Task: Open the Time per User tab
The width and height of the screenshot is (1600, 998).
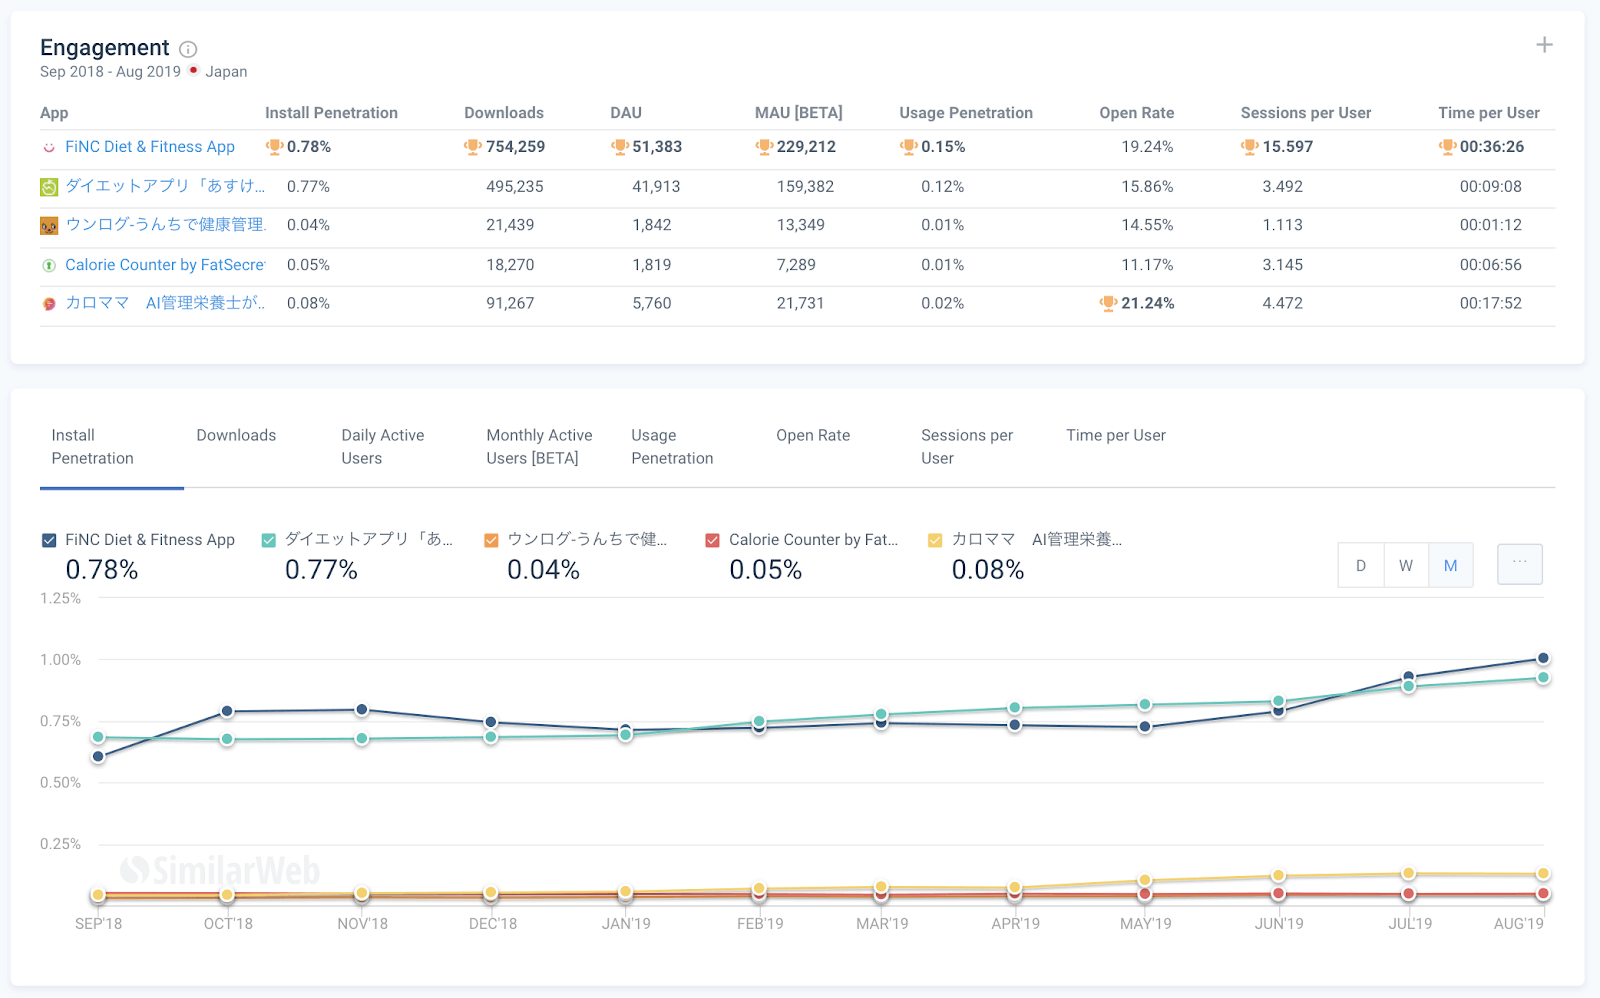Action: pos(1116,436)
